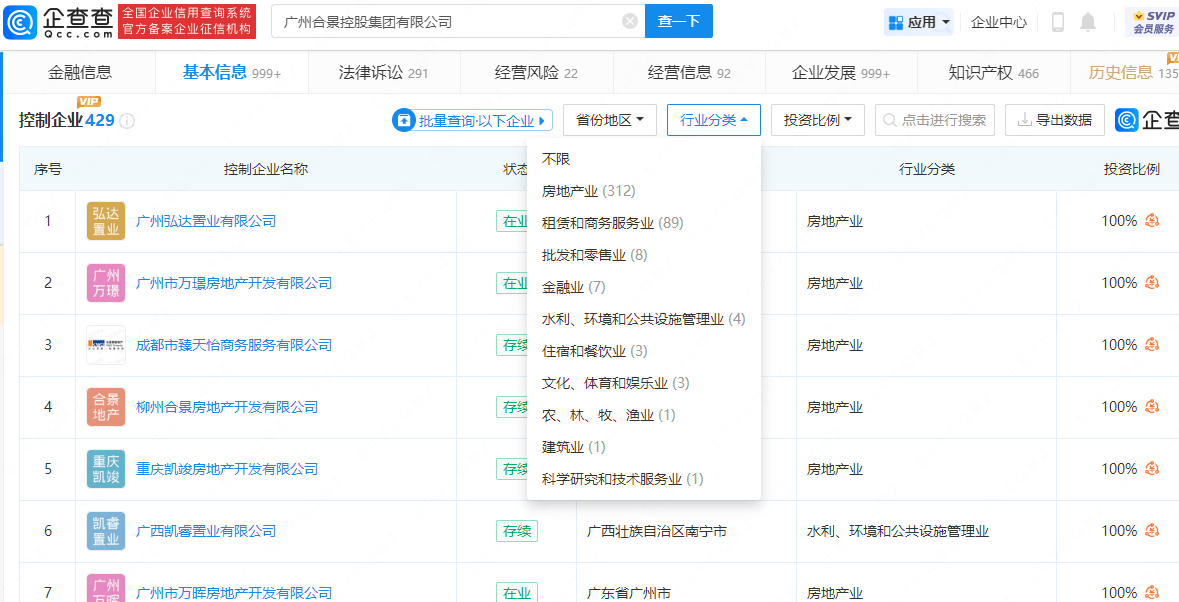Open SVIP 会员服务 badge
1179x602 pixels.
point(1153,22)
